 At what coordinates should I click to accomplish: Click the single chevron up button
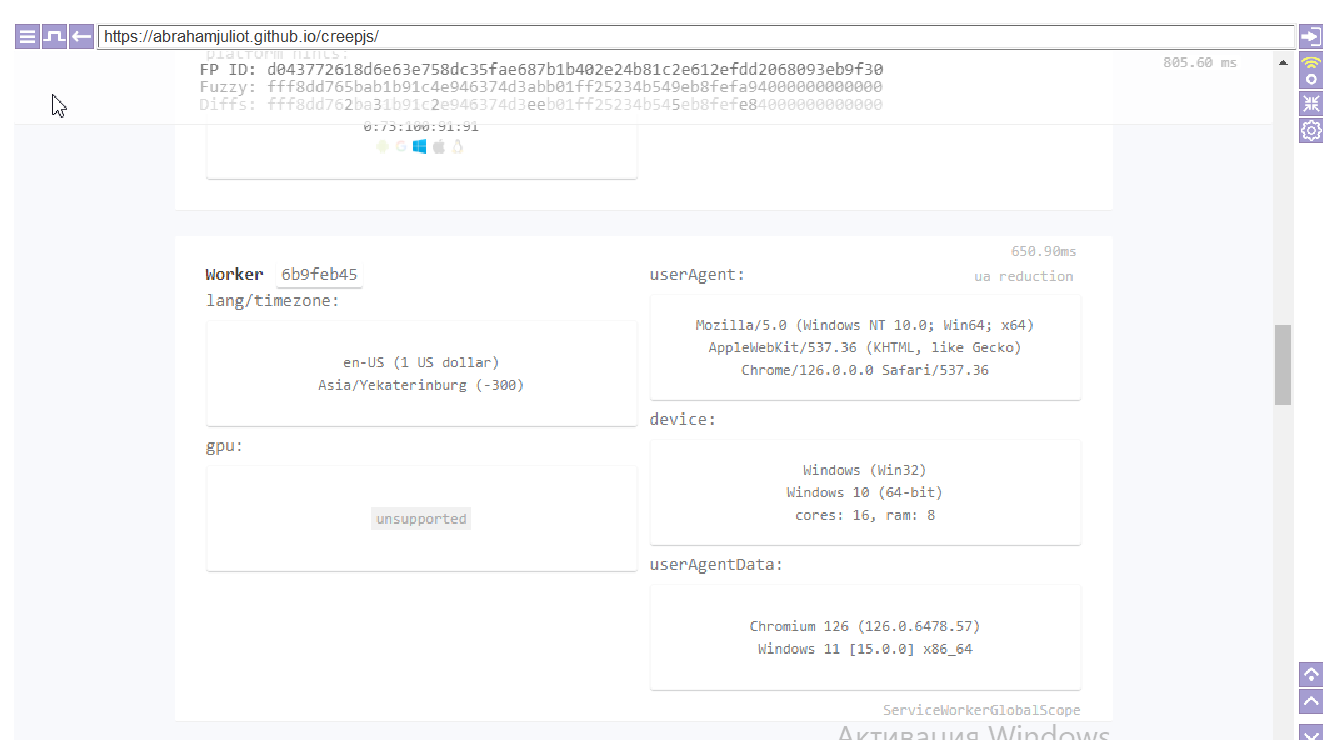(x=1310, y=701)
